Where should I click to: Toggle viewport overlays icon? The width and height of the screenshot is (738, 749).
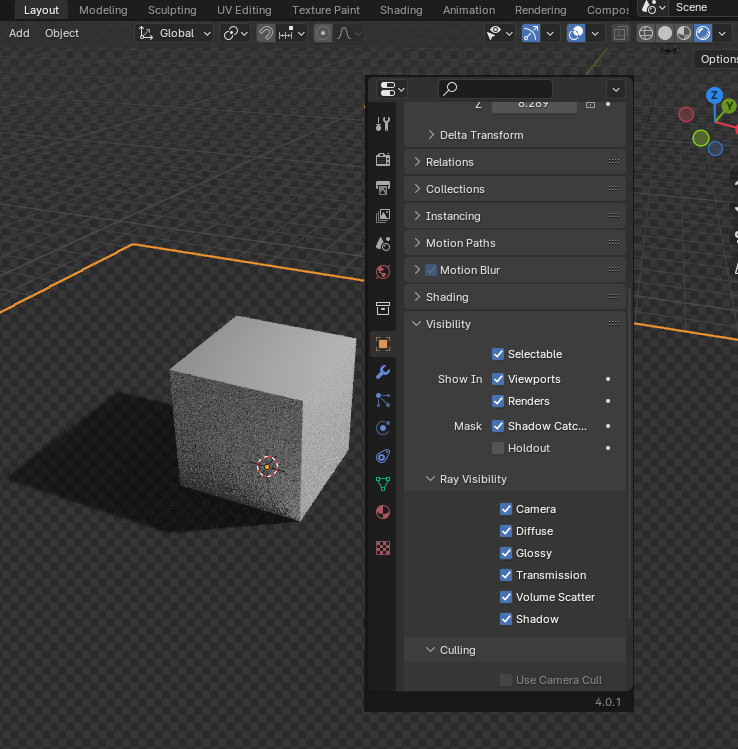pos(576,33)
